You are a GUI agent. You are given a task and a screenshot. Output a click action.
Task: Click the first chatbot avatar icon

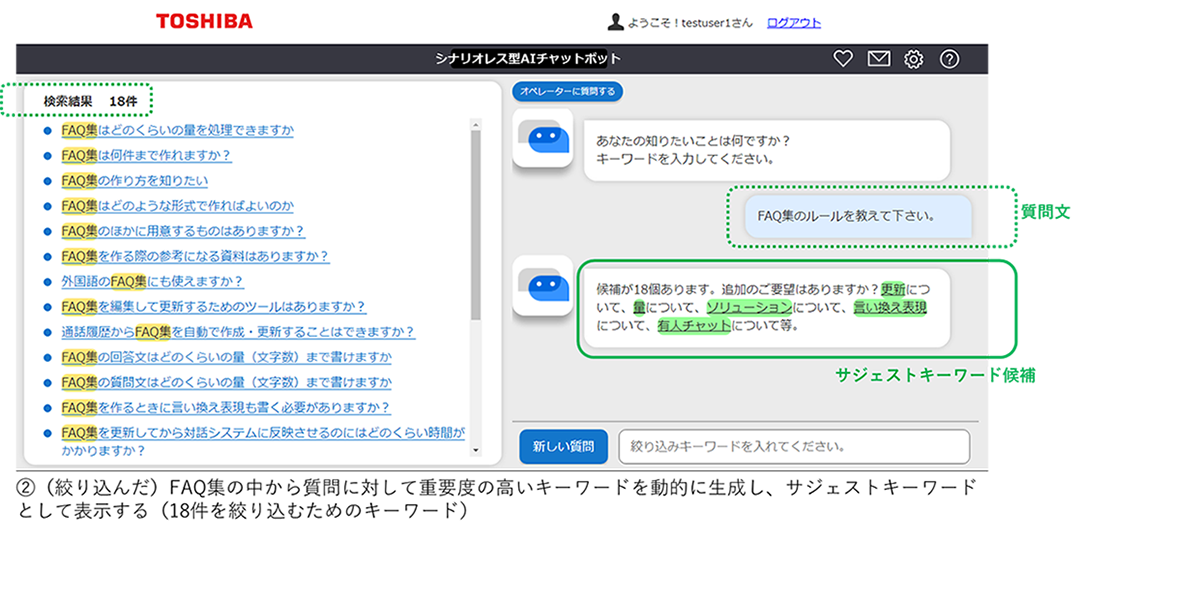tap(542, 138)
